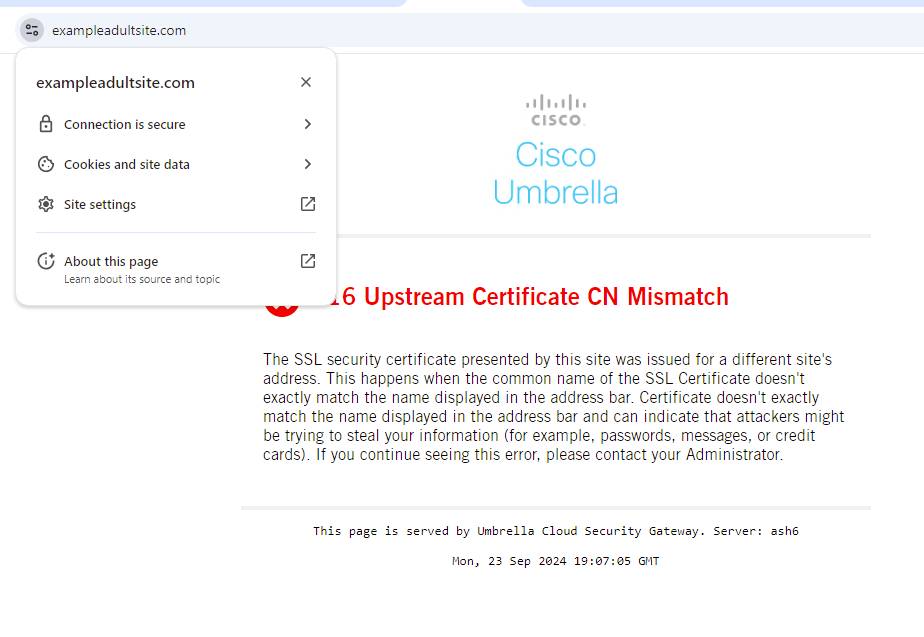Viewport: 924px width, 637px height.
Task: Click the external link icon beside About this page
Action: click(x=308, y=261)
